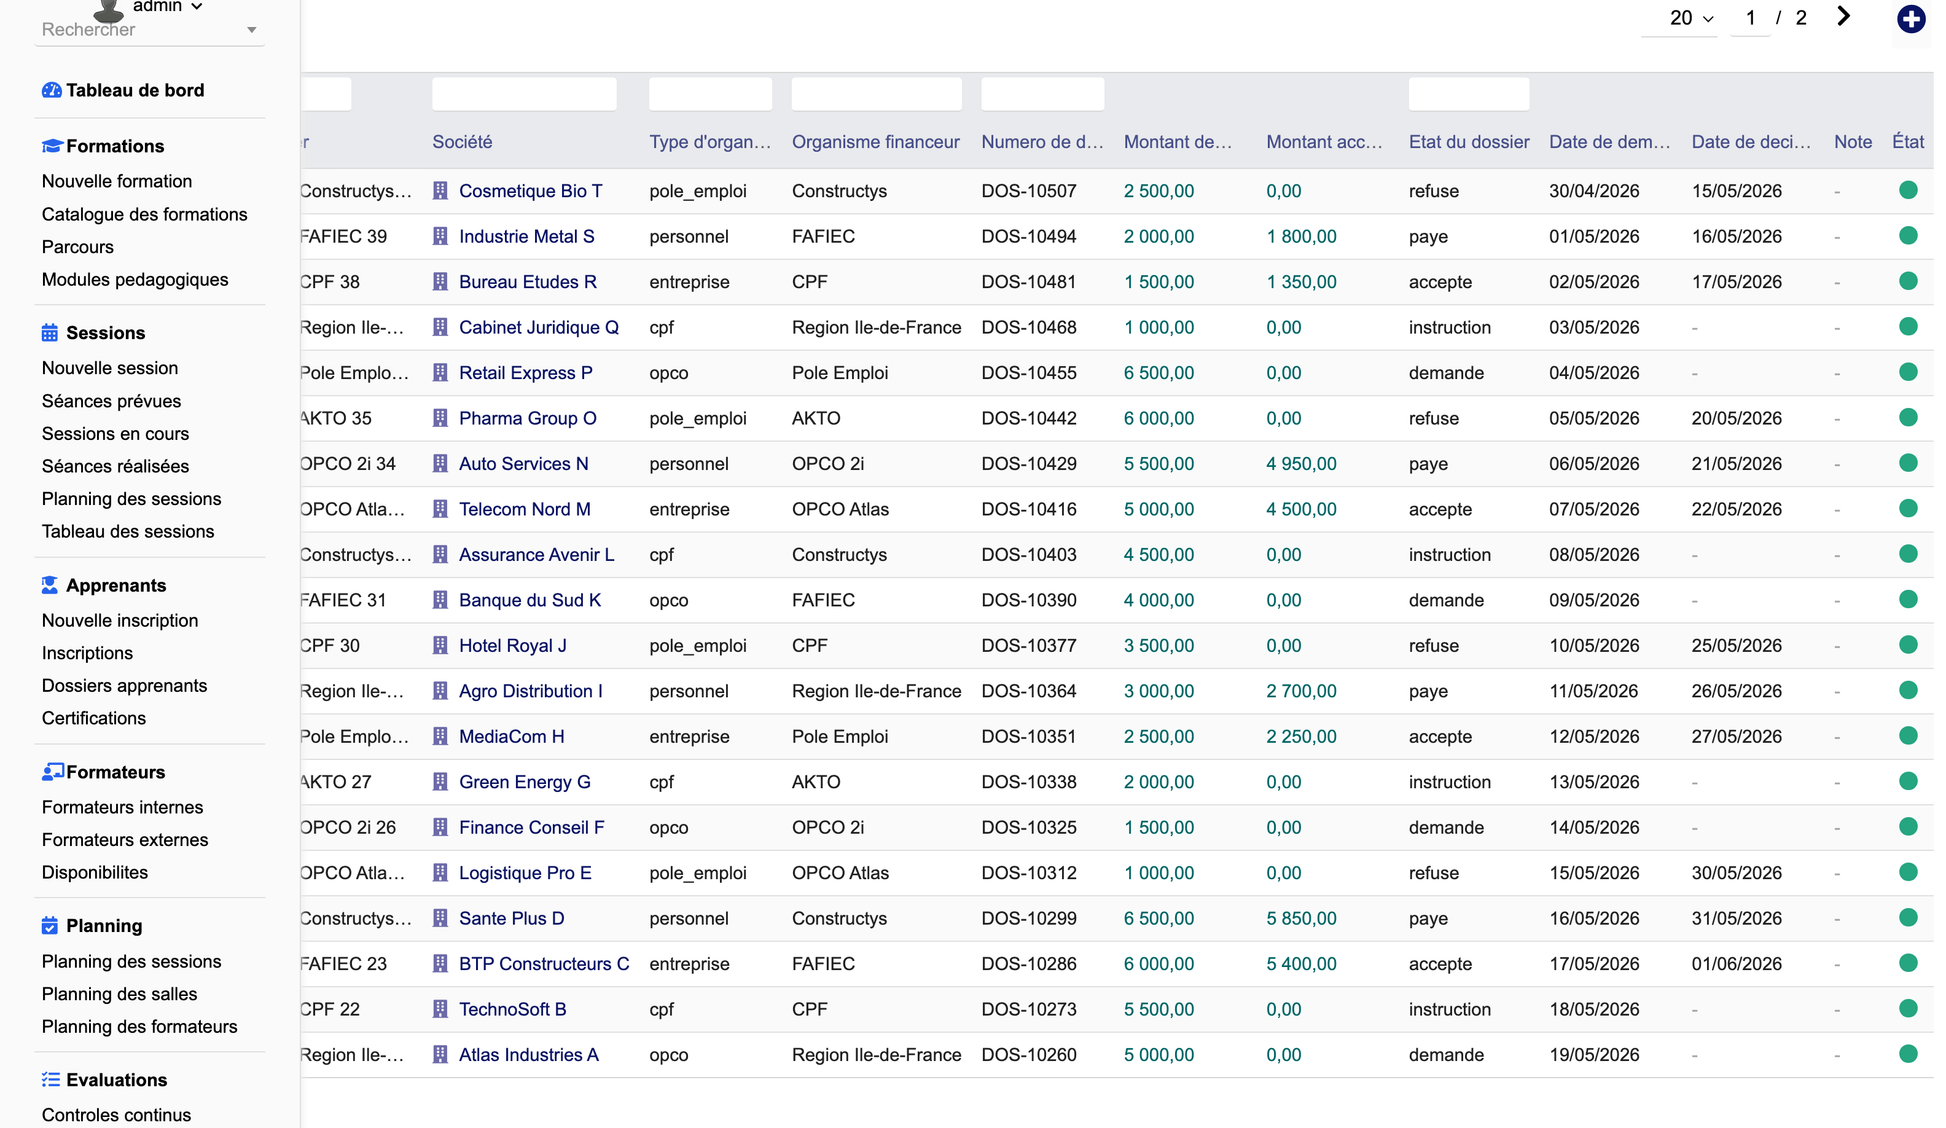Open Planning des salles menu item
This screenshot has width=1946, height=1128.
tap(120, 994)
